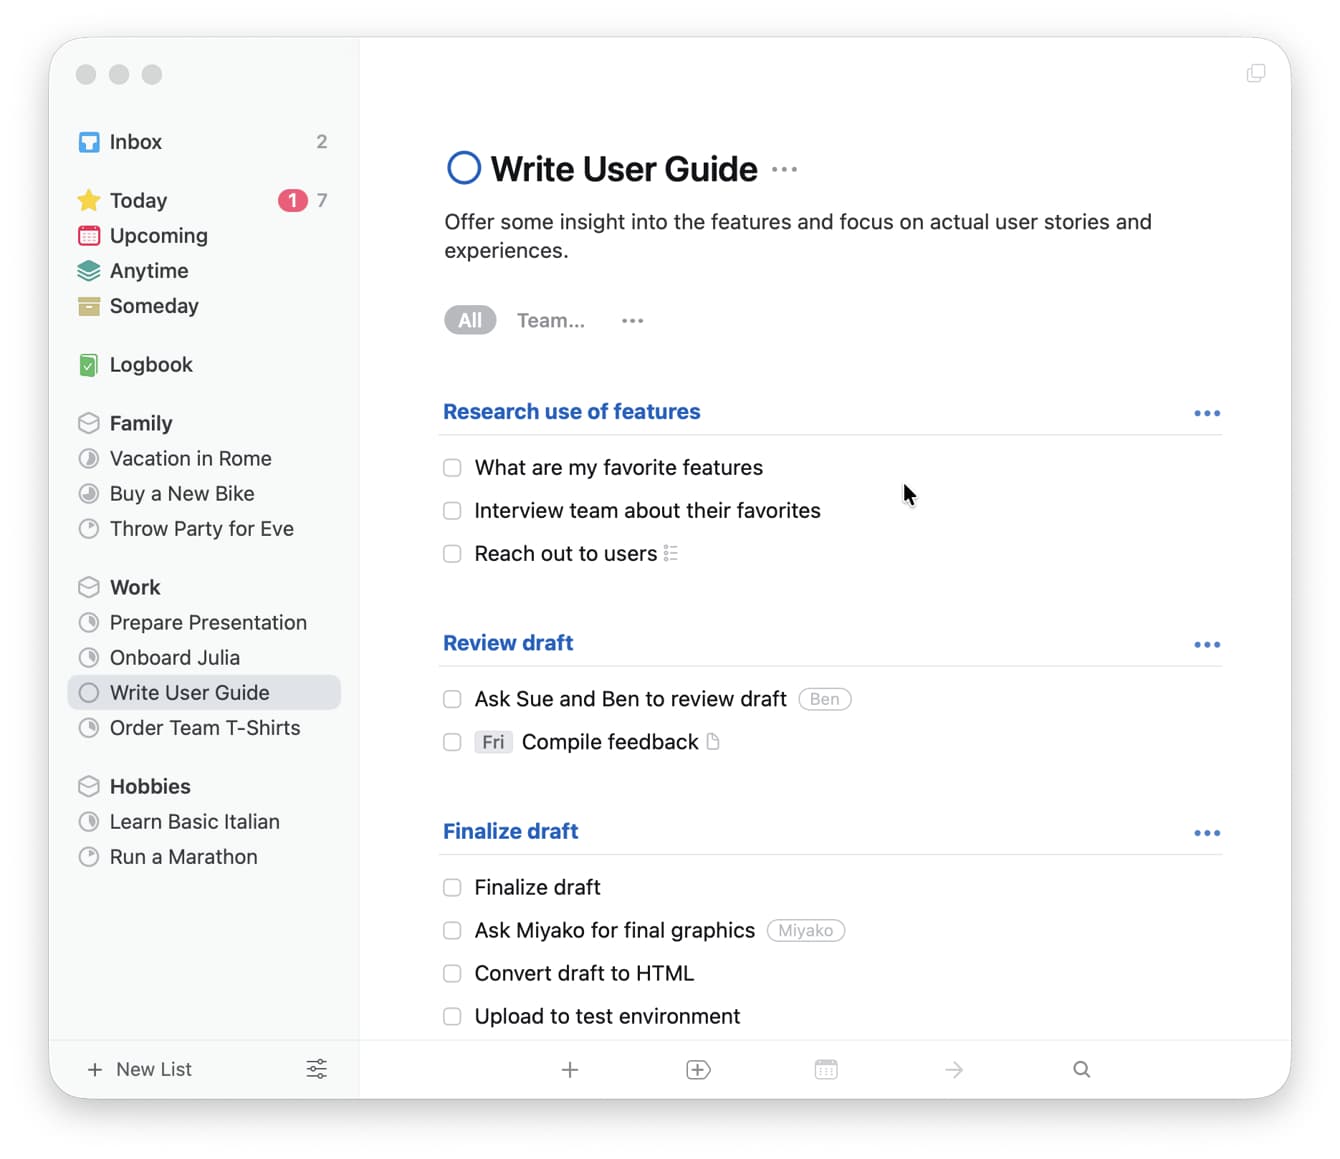The width and height of the screenshot is (1340, 1159).
Task: Open the calendar 'When' icon in toolbar
Action: 826,1070
